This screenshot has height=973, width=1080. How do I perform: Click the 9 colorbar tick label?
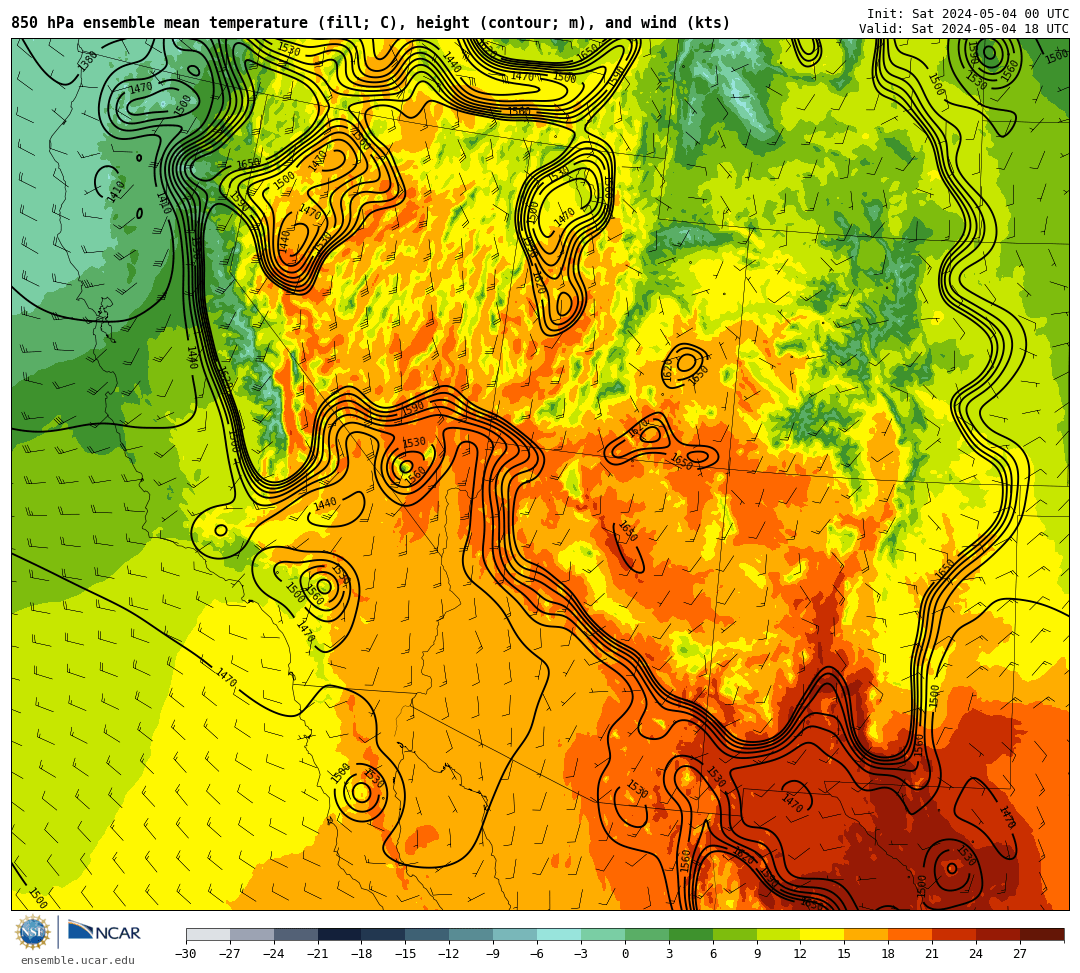coord(757,954)
